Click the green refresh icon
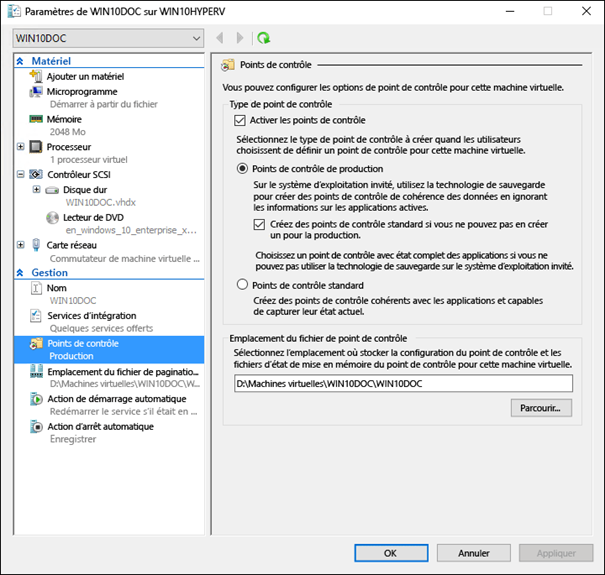This screenshot has width=605, height=575. coord(264,38)
